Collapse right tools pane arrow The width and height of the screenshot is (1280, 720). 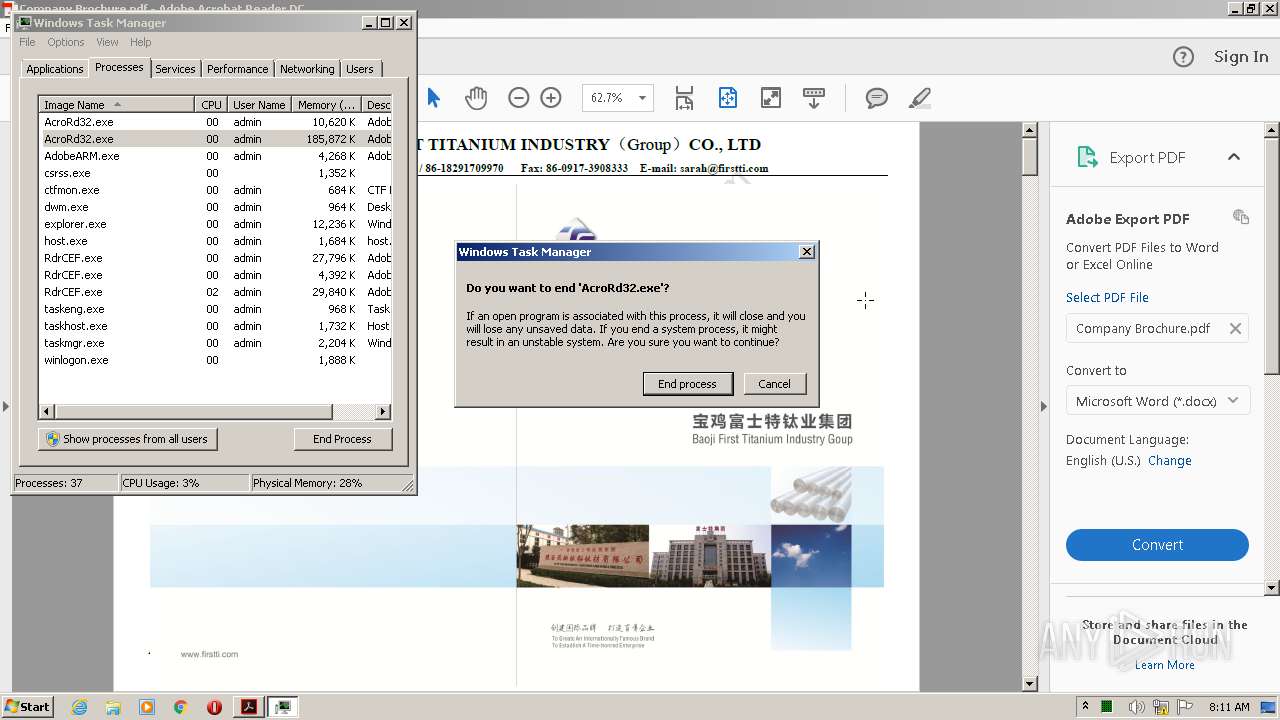[1044, 406]
